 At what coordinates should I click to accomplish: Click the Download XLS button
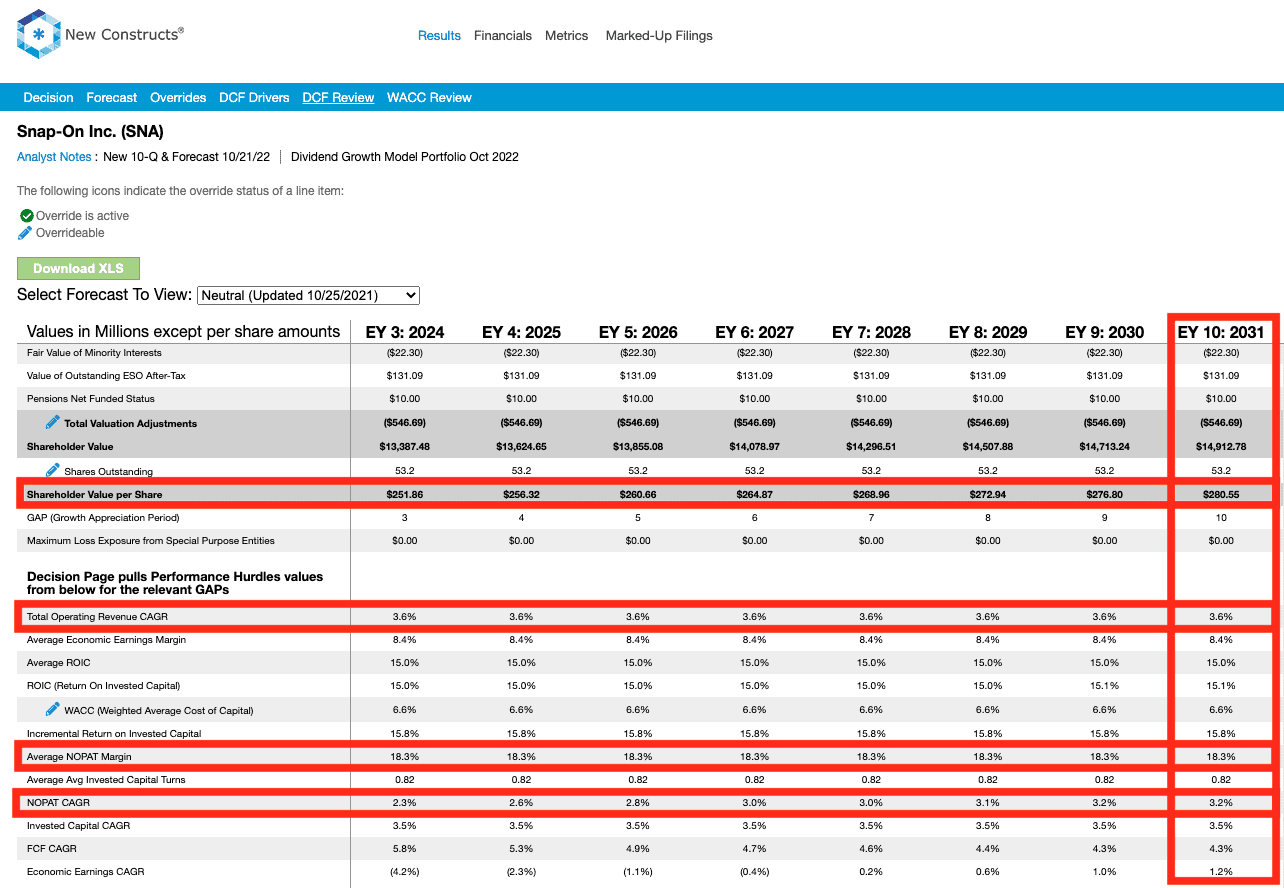tap(78, 268)
